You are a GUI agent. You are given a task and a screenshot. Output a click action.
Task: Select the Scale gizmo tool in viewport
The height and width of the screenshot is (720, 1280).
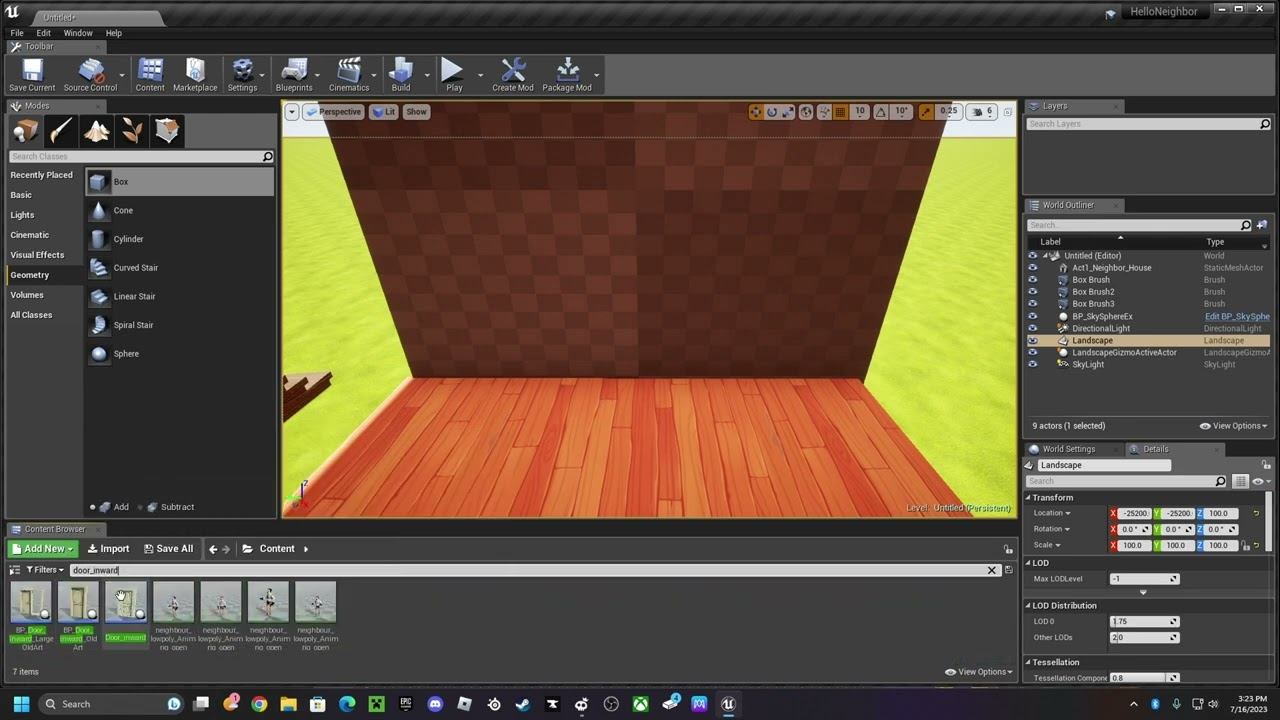point(788,112)
